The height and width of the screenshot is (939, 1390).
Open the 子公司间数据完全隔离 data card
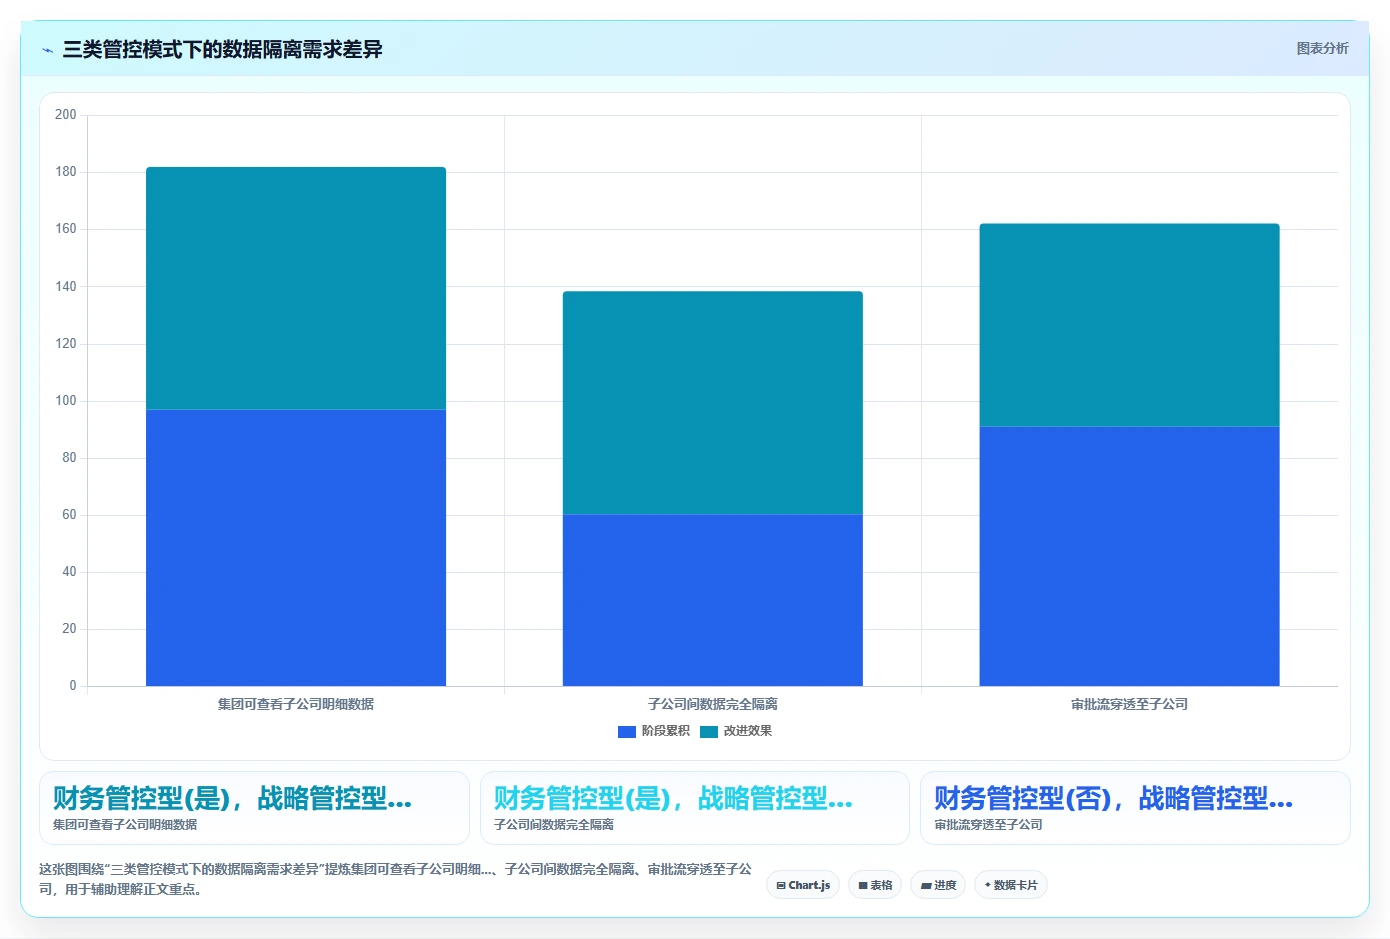(x=695, y=808)
